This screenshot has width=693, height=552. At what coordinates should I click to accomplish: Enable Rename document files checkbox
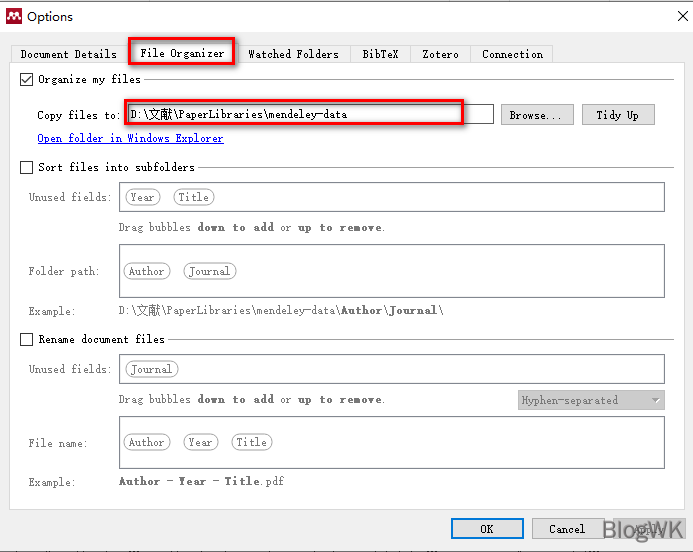(27, 340)
